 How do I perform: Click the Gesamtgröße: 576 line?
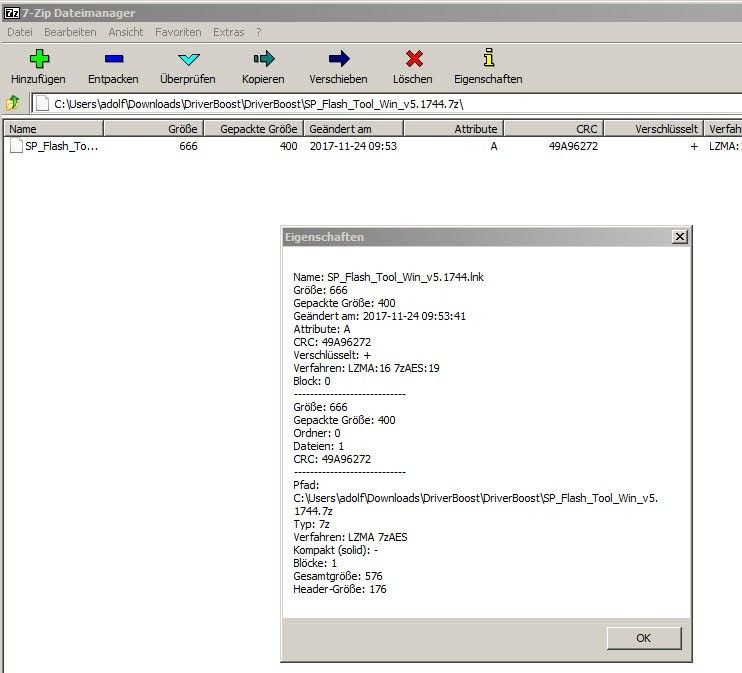pos(337,576)
